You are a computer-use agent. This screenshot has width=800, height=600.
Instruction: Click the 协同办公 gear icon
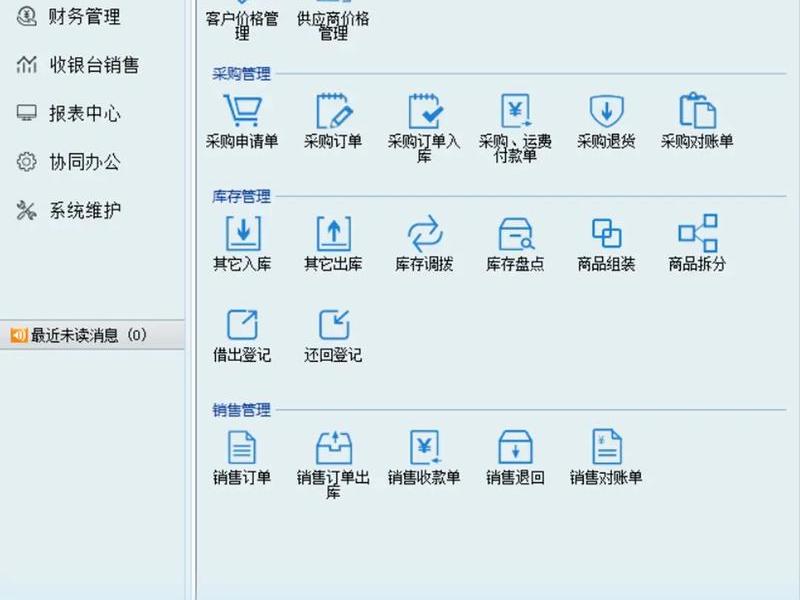27,162
